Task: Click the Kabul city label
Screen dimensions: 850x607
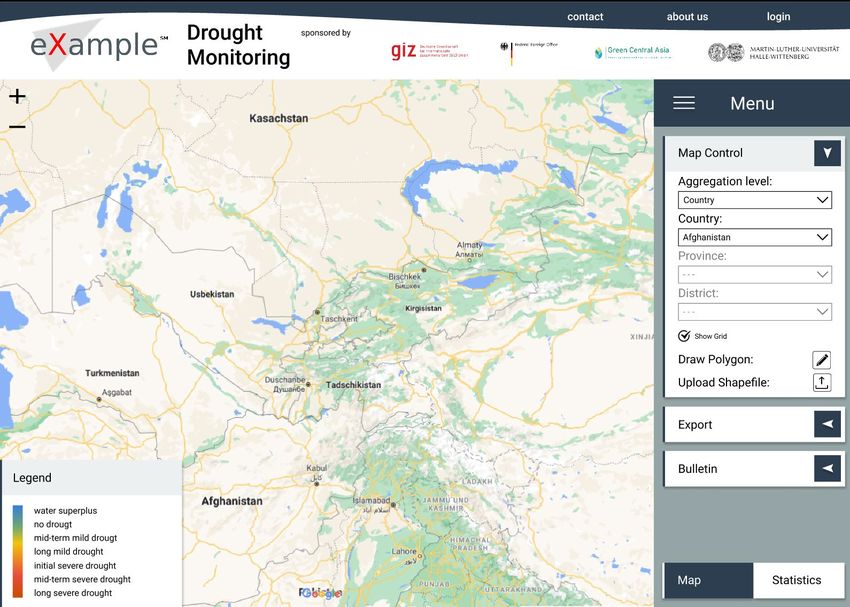Action: [x=317, y=472]
